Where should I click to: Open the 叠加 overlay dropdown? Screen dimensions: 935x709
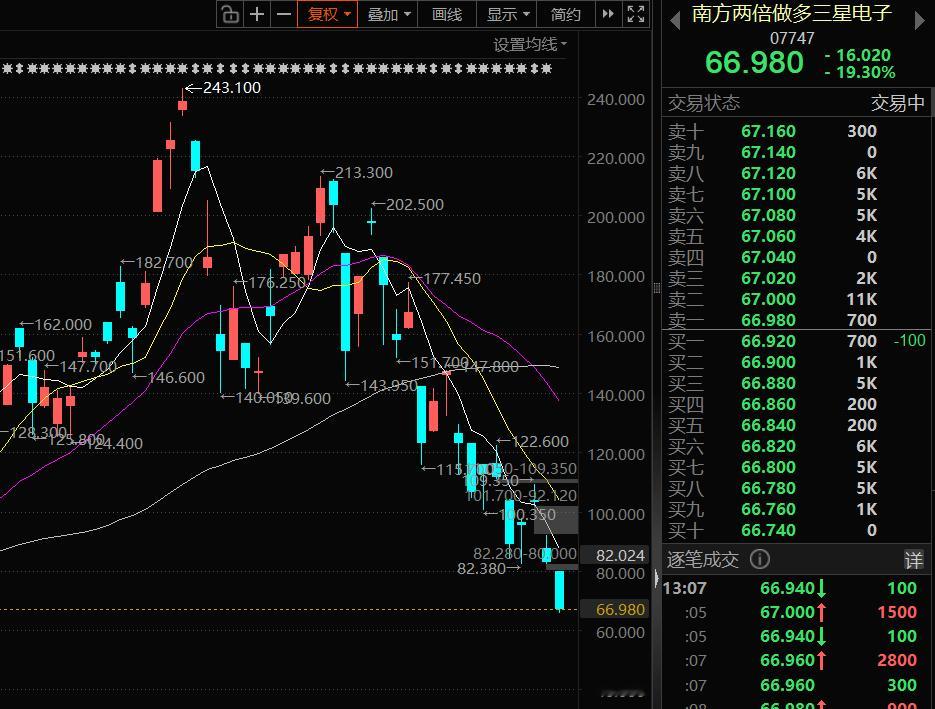tap(388, 14)
